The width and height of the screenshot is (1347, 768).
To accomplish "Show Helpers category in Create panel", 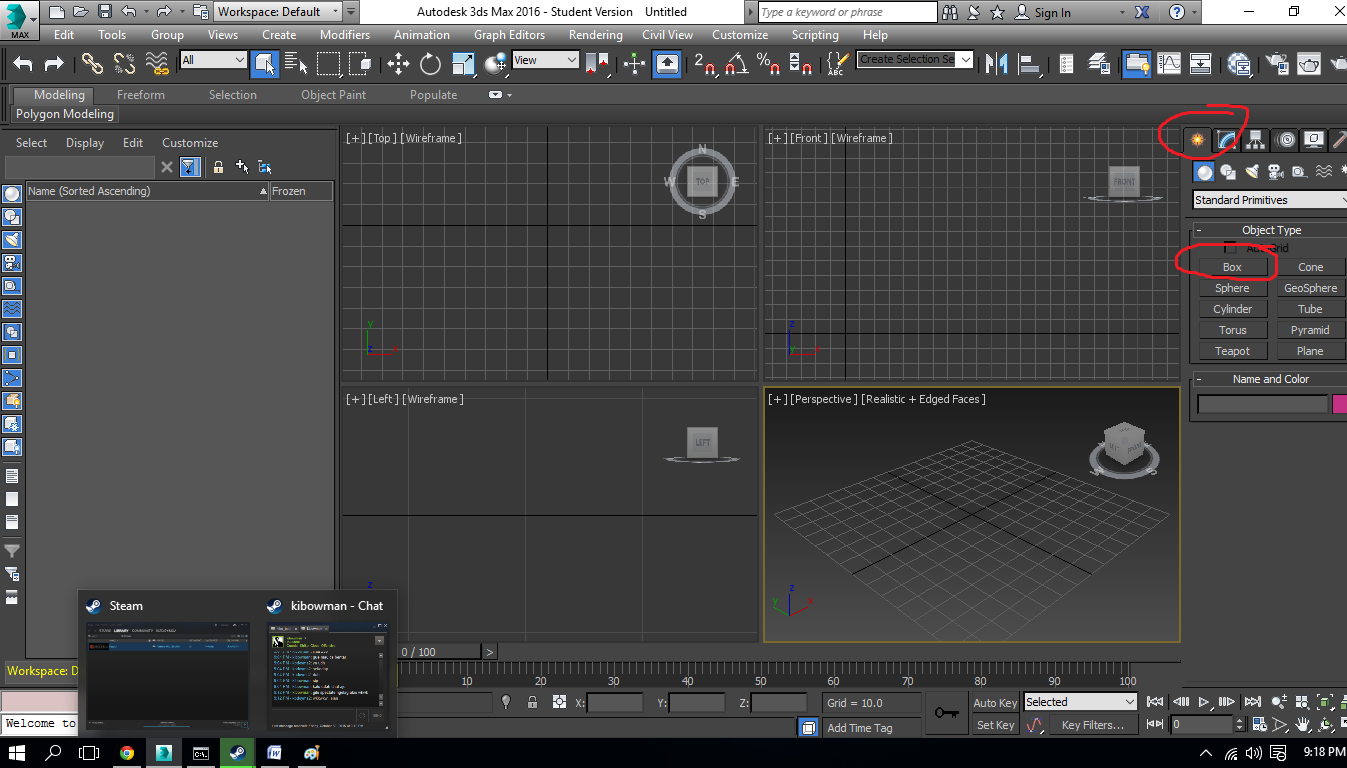I will (x=1299, y=172).
